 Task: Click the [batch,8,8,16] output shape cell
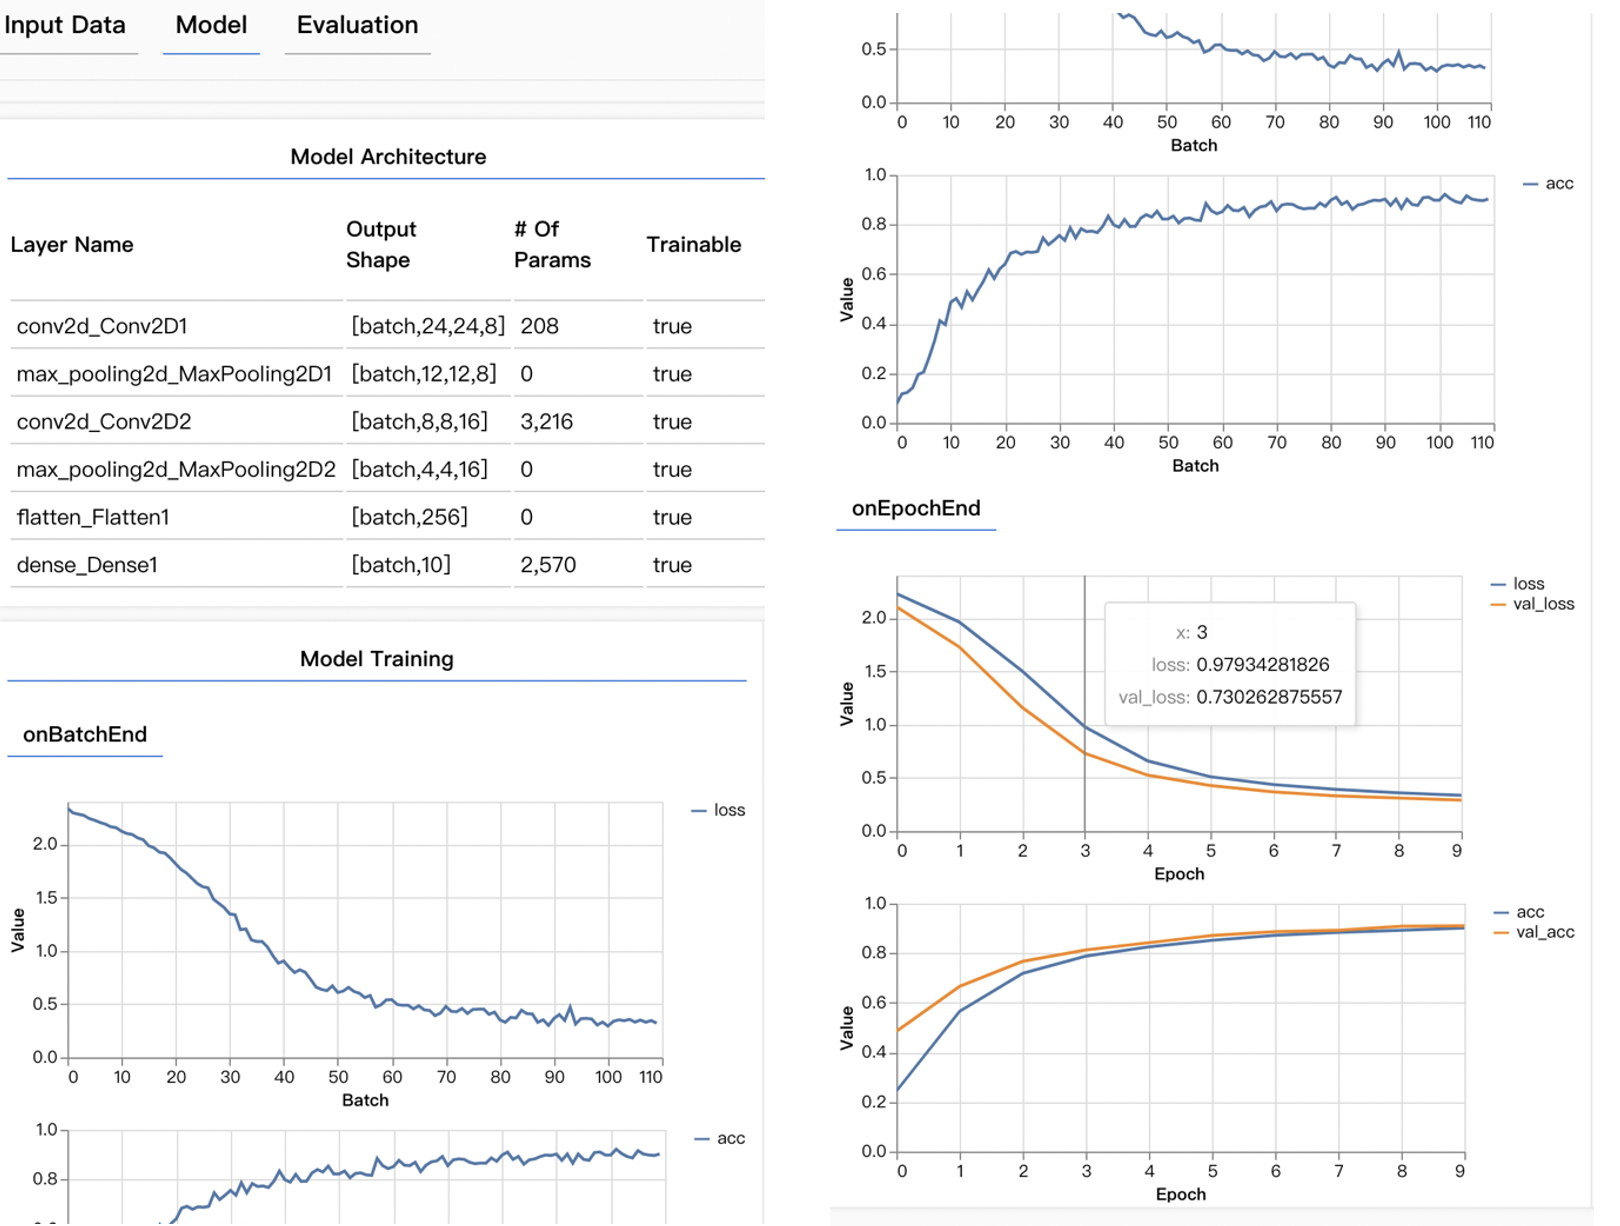coord(420,422)
